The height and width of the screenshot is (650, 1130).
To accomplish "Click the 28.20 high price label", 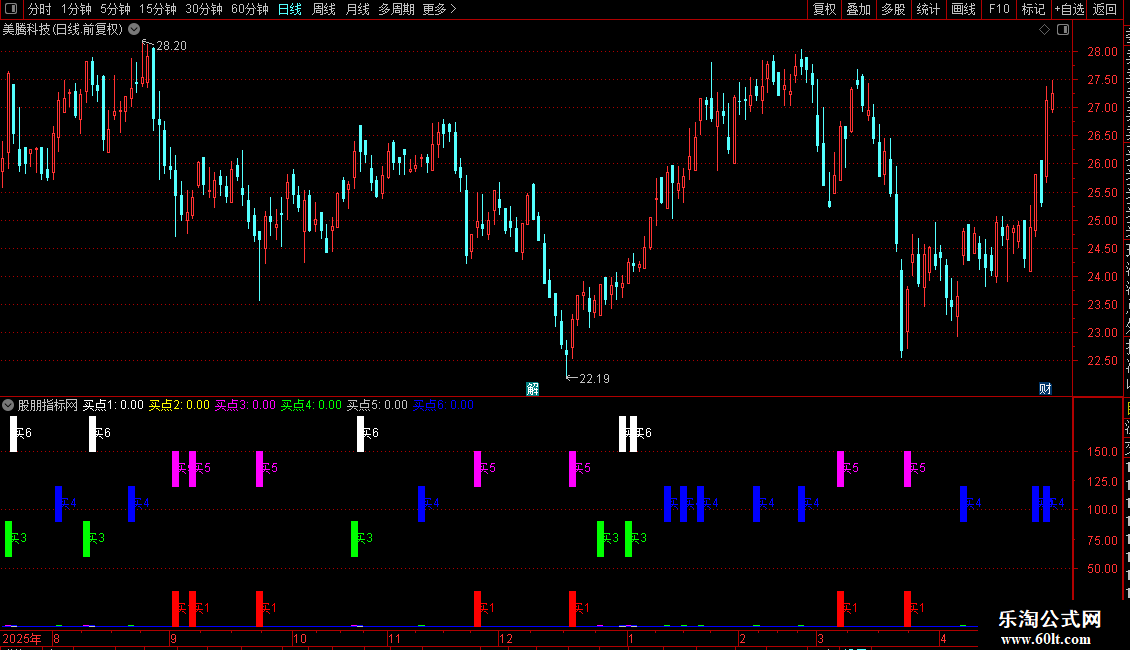I will click(172, 46).
